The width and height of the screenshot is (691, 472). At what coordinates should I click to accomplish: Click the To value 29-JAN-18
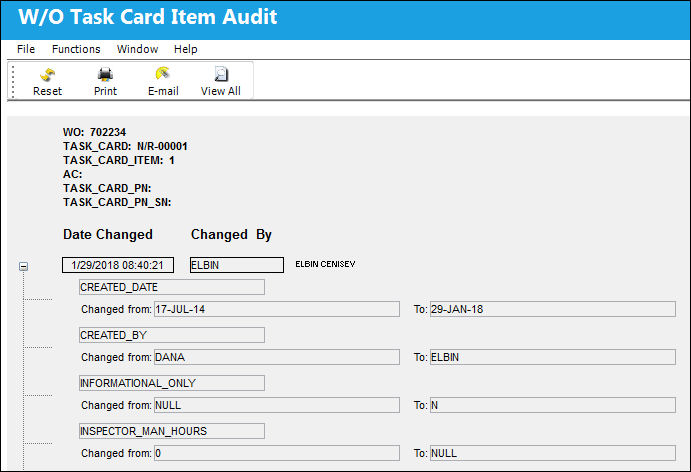pyautogui.click(x=553, y=309)
